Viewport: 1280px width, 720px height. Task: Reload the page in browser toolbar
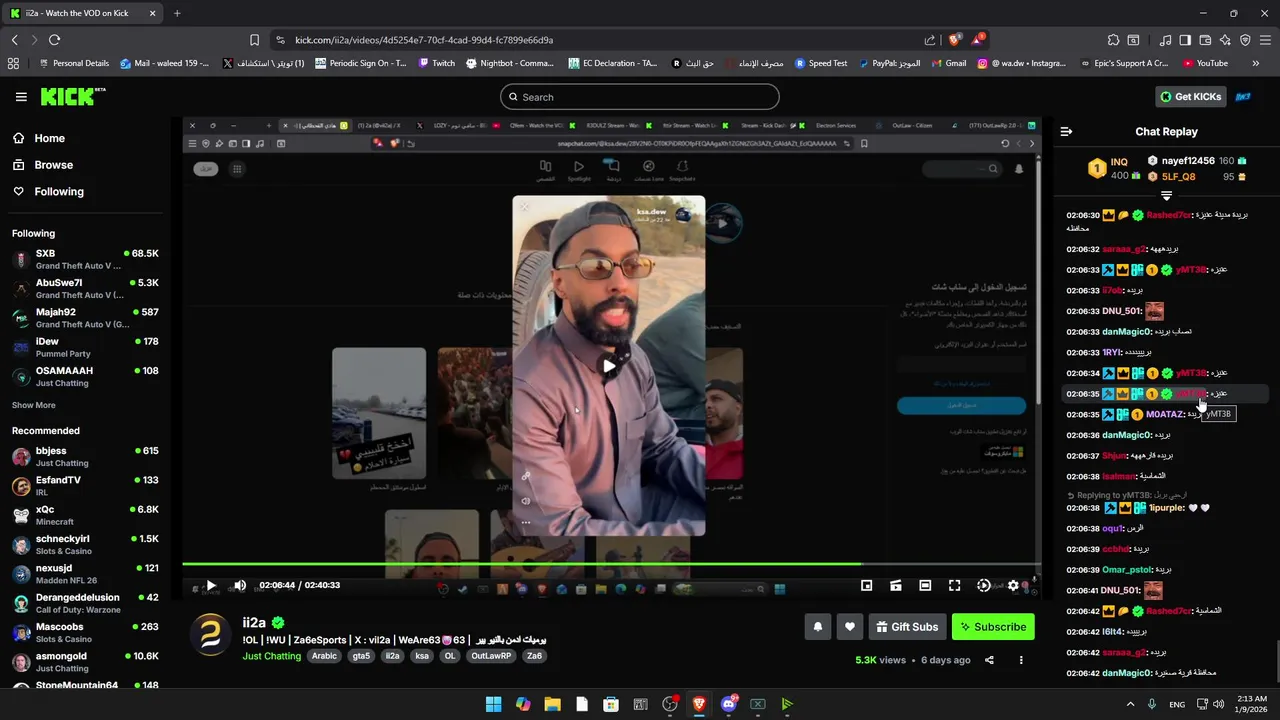click(54, 40)
